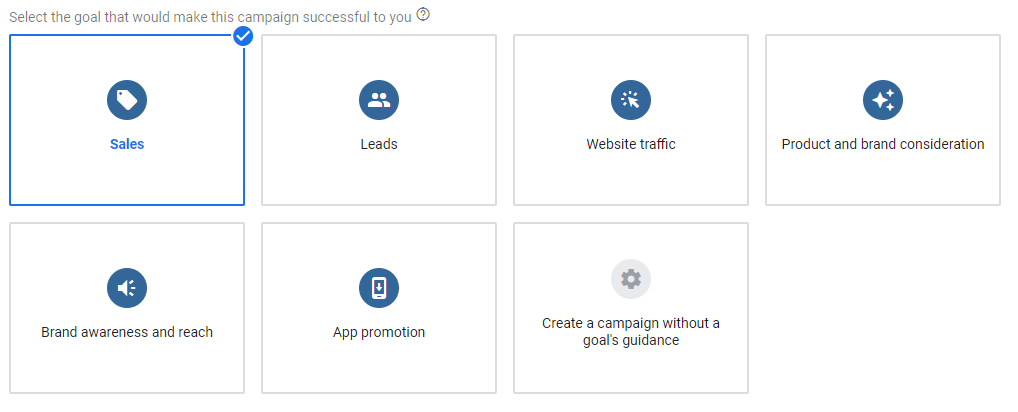
Task: Choose Create a campaign without a goal's guidance
Action: 631,332
